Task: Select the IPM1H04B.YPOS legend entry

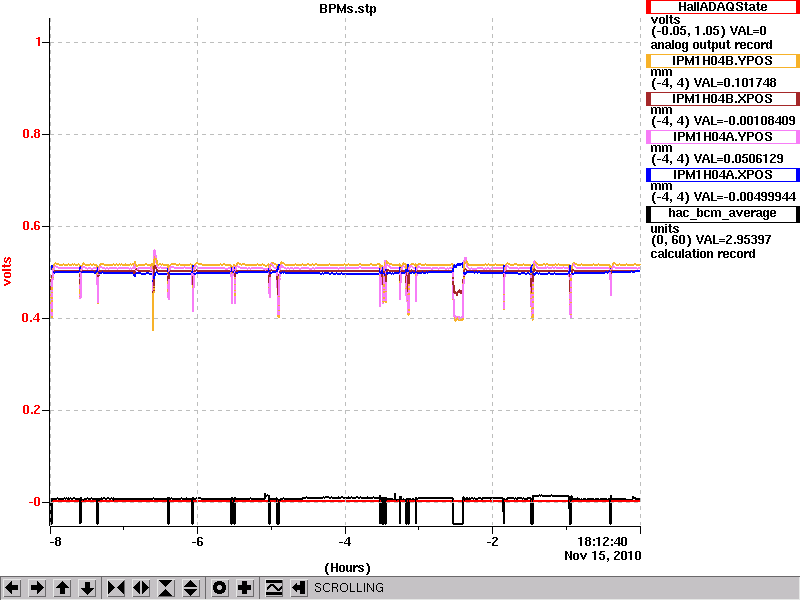Action: (722, 61)
